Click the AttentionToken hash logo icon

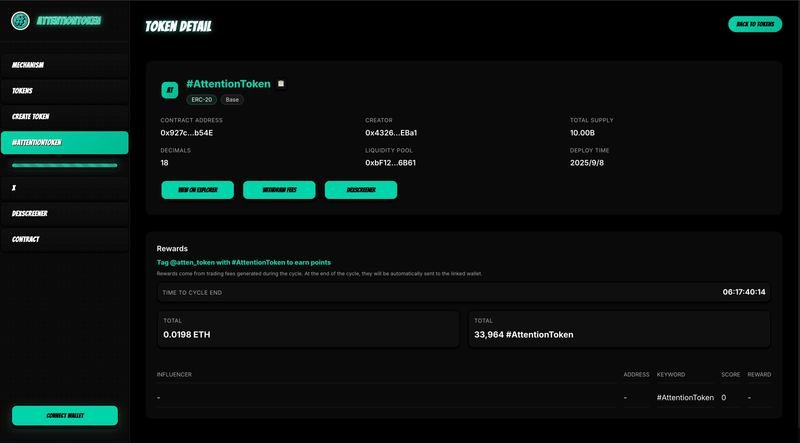coord(20,21)
